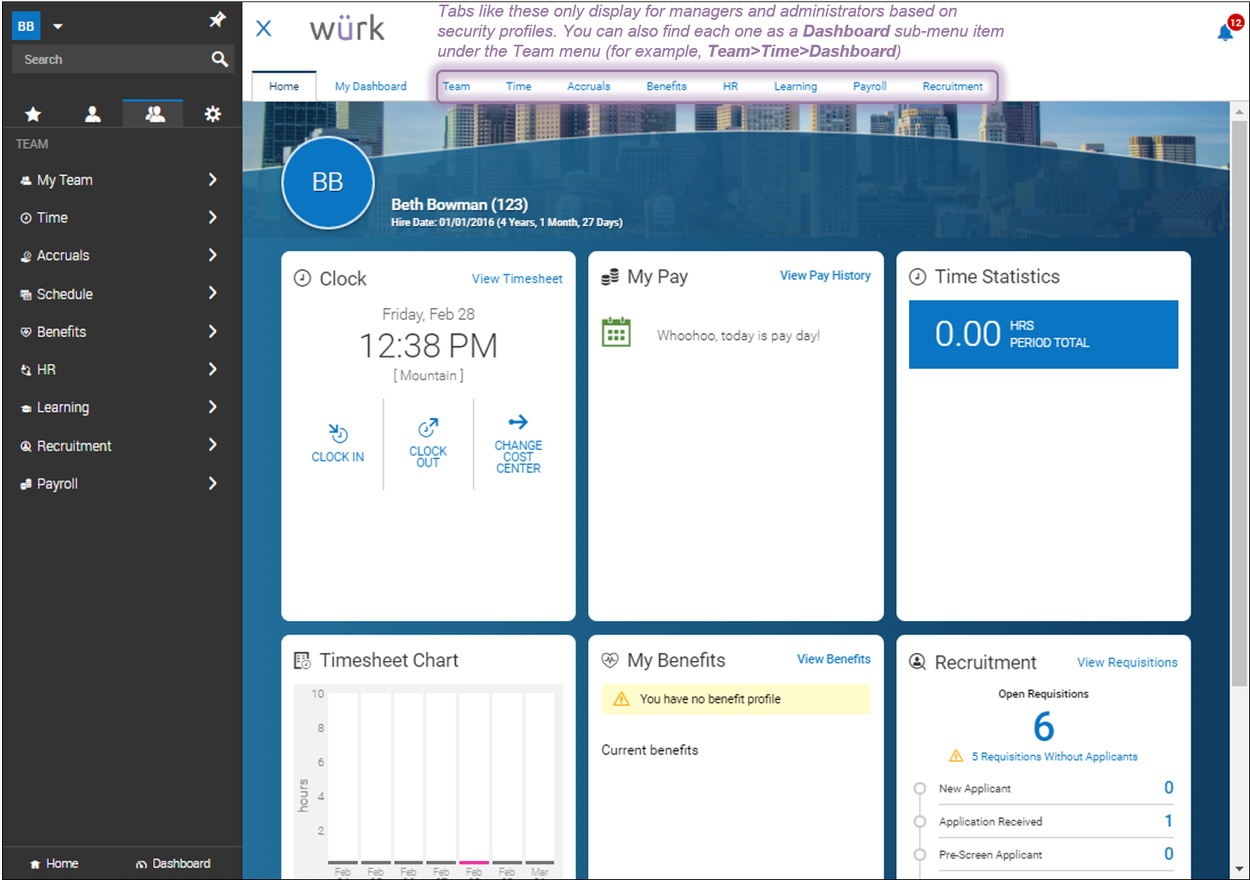This screenshot has width=1250, height=880.
Task: Click the würk logo
Action: (x=347, y=28)
